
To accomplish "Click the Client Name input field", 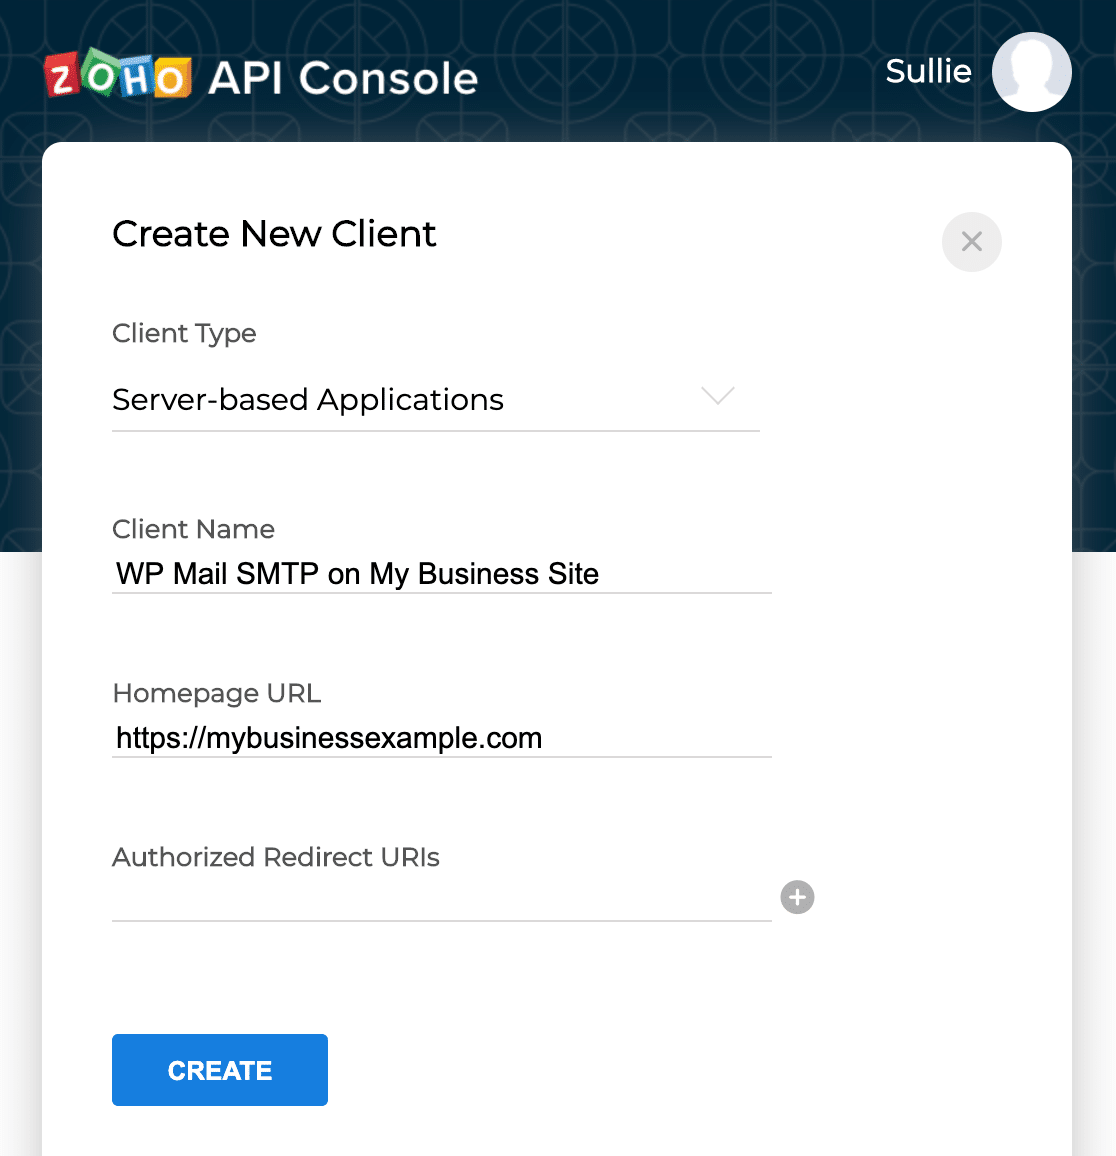I will [x=442, y=574].
